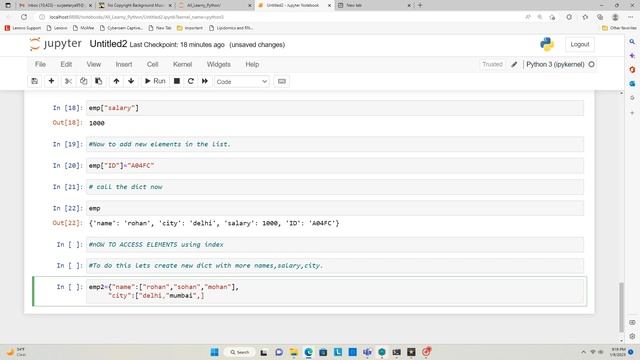Click the Jupyter logo
Viewport: 640px width, 360px height.
pos(56,44)
